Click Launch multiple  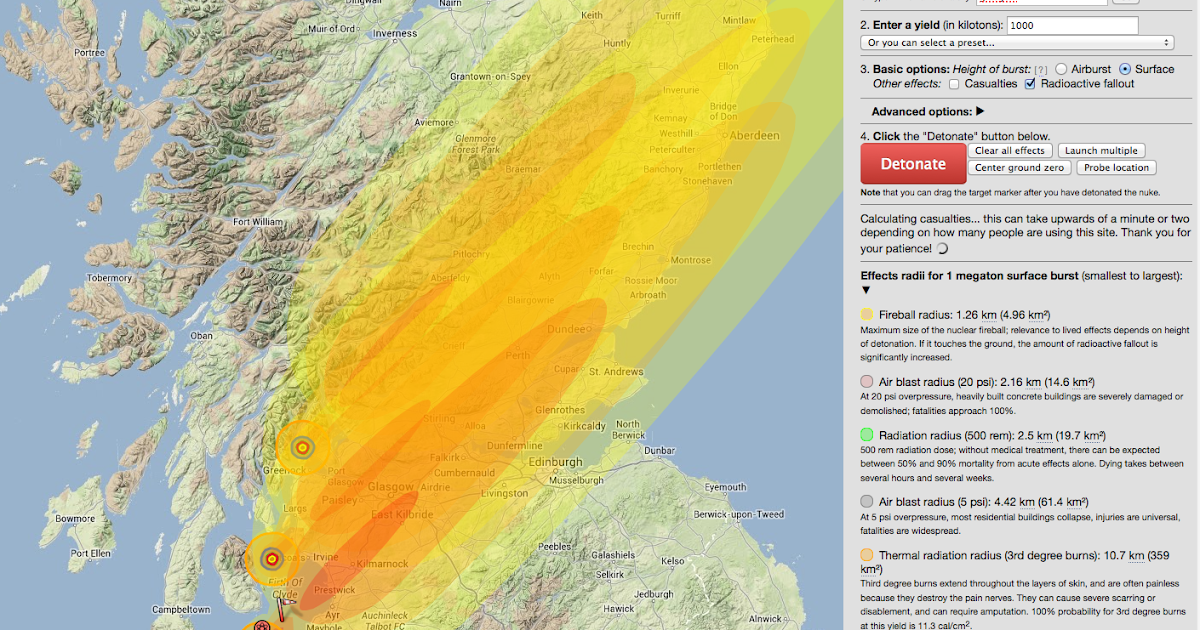pyautogui.click(x=1101, y=150)
